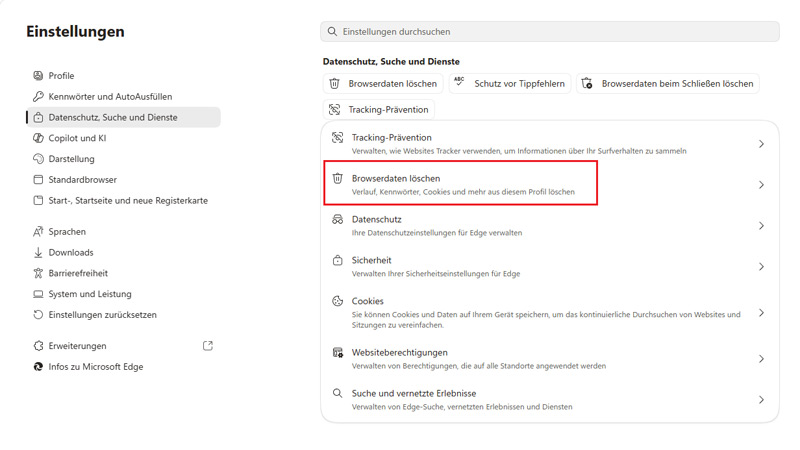Open Standardbrowser settings

coord(123,180)
